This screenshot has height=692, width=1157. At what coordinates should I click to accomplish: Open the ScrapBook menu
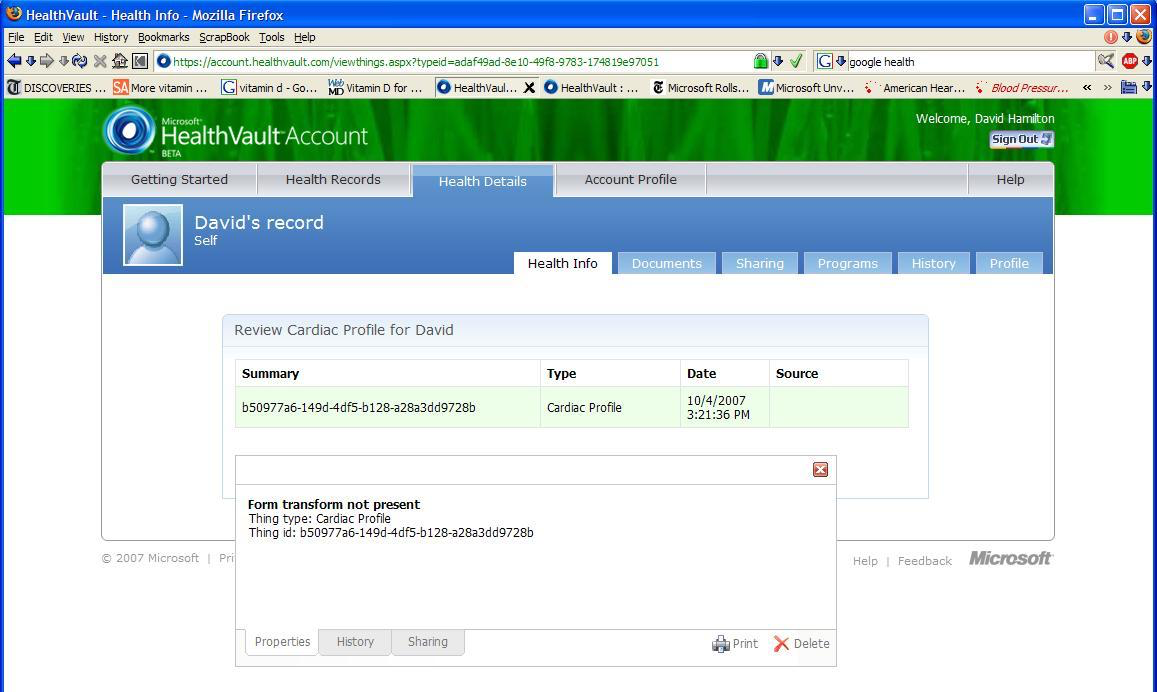pos(224,37)
